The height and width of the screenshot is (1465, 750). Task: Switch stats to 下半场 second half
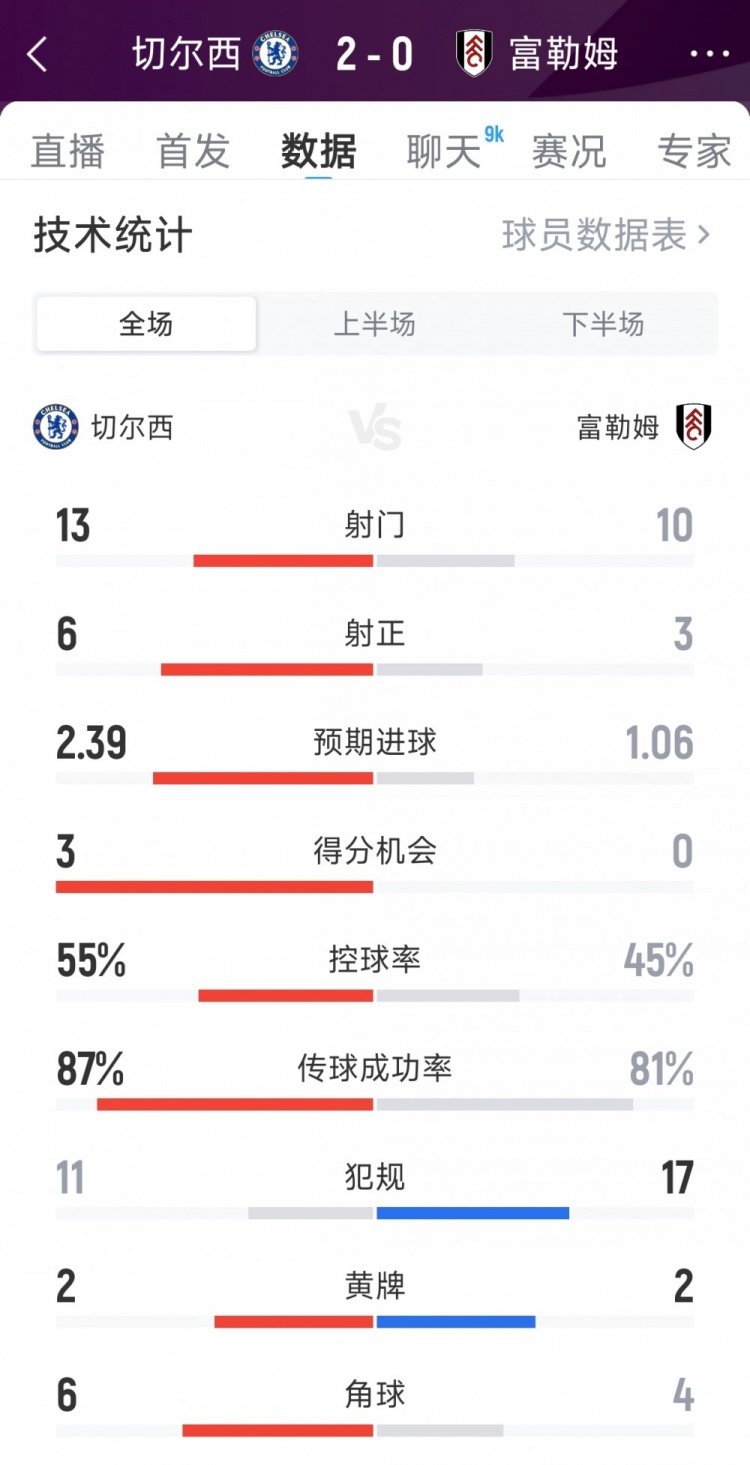point(603,324)
